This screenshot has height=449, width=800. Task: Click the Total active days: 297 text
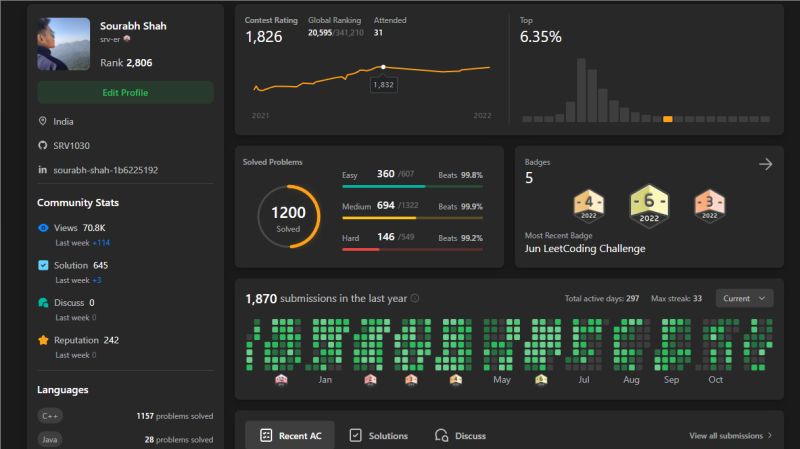point(602,298)
